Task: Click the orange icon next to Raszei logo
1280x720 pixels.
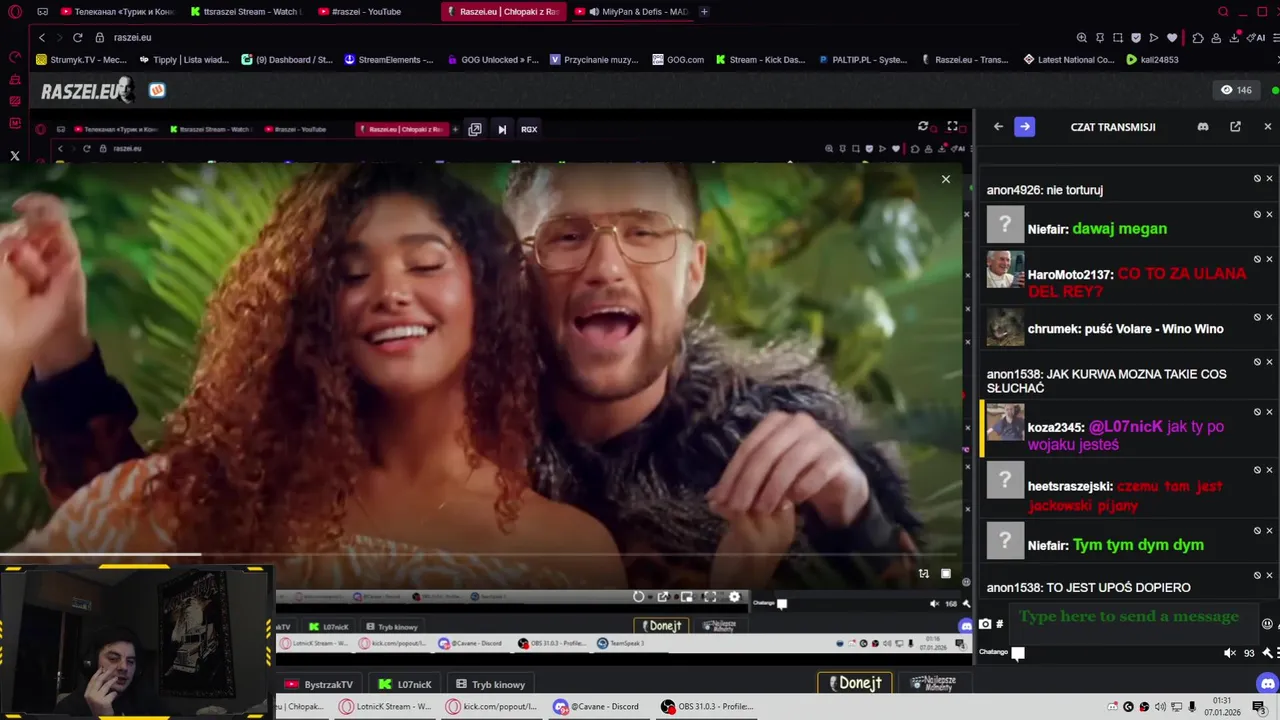Action: (x=157, y=90)
